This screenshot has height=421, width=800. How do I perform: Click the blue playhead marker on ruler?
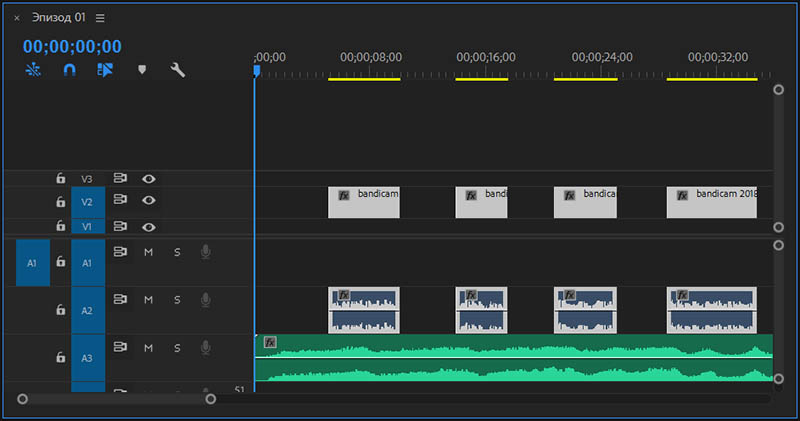point(257,70)
